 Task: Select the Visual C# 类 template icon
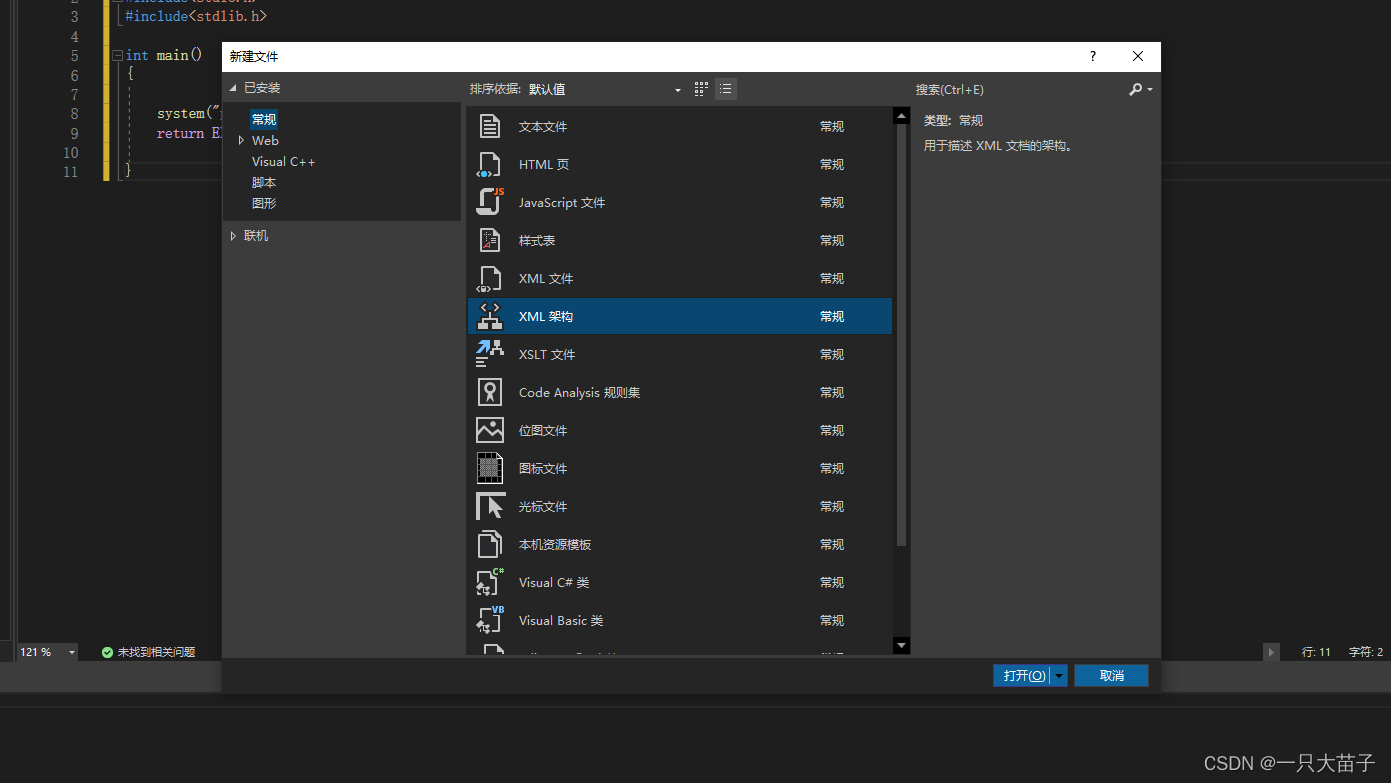490,582
